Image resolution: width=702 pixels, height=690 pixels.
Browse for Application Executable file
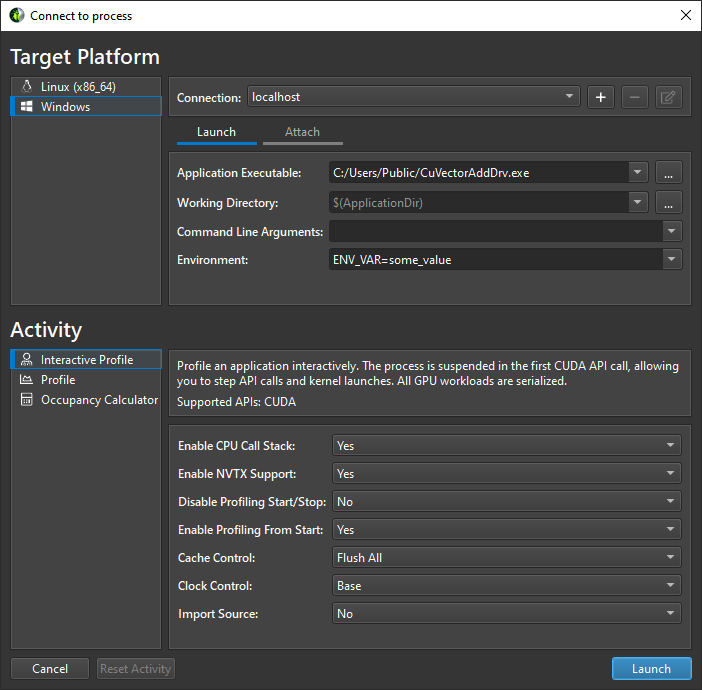pos(668,173)
